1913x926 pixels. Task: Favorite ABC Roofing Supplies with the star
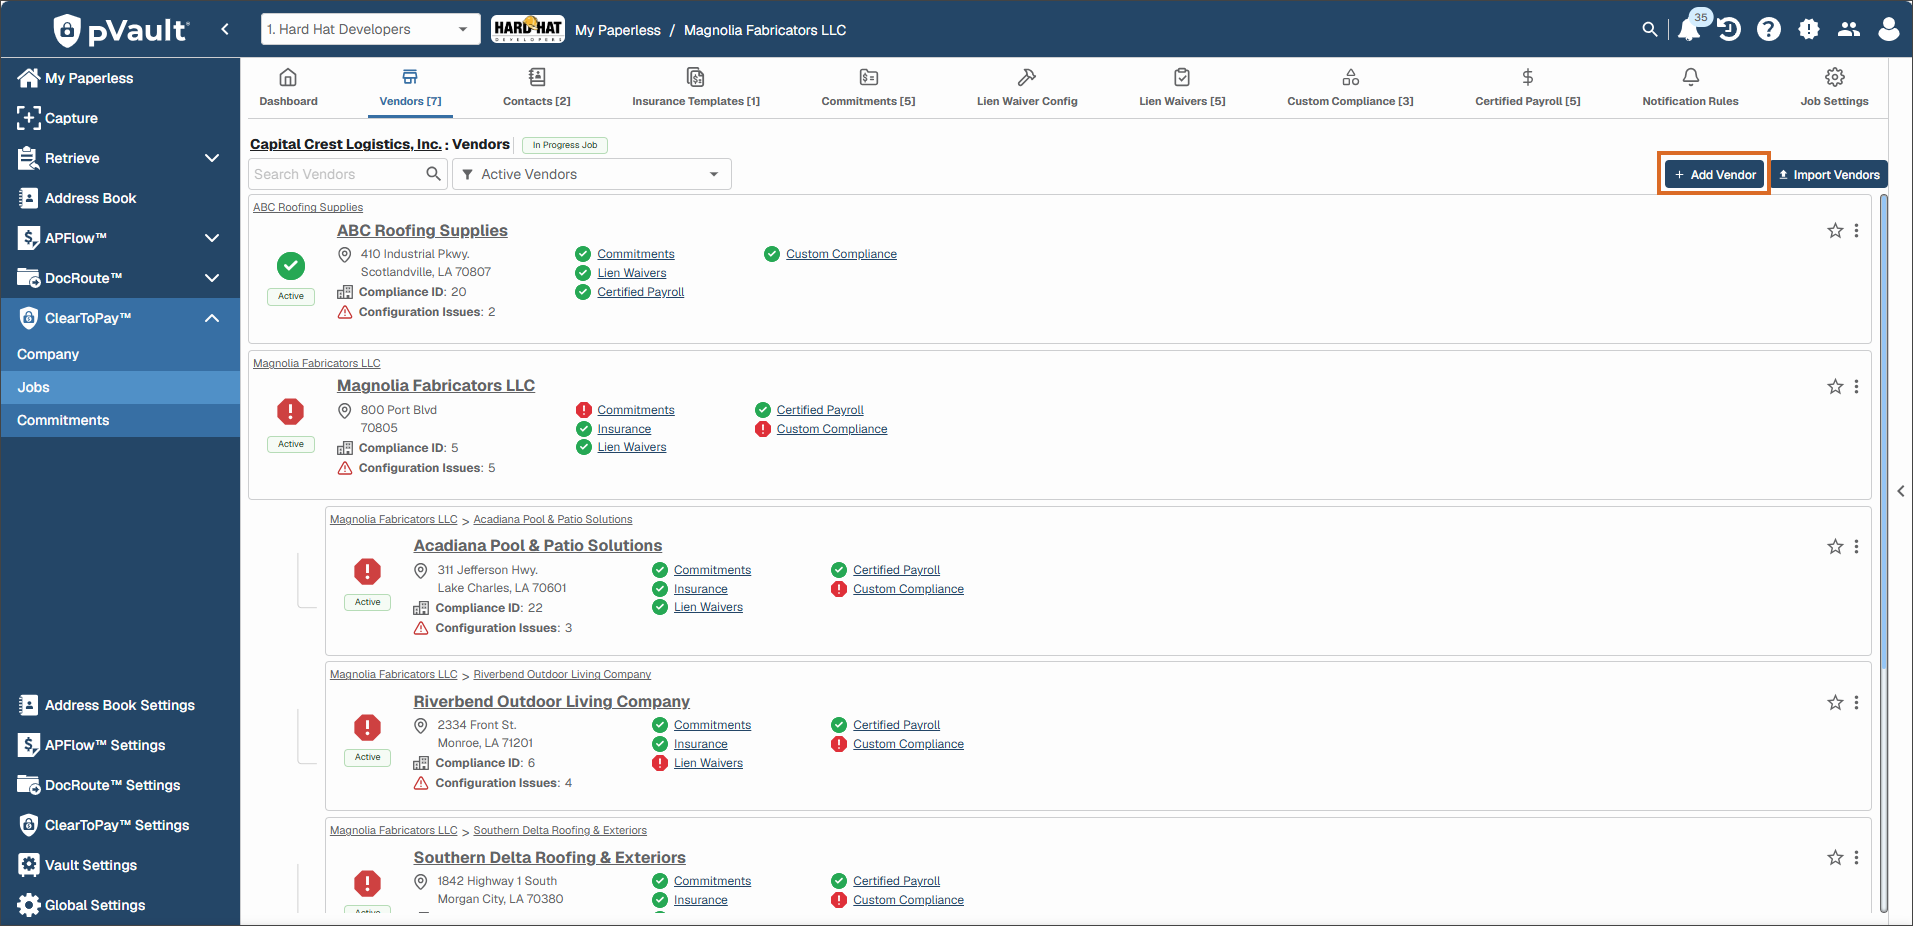[x=1835, y=231]
